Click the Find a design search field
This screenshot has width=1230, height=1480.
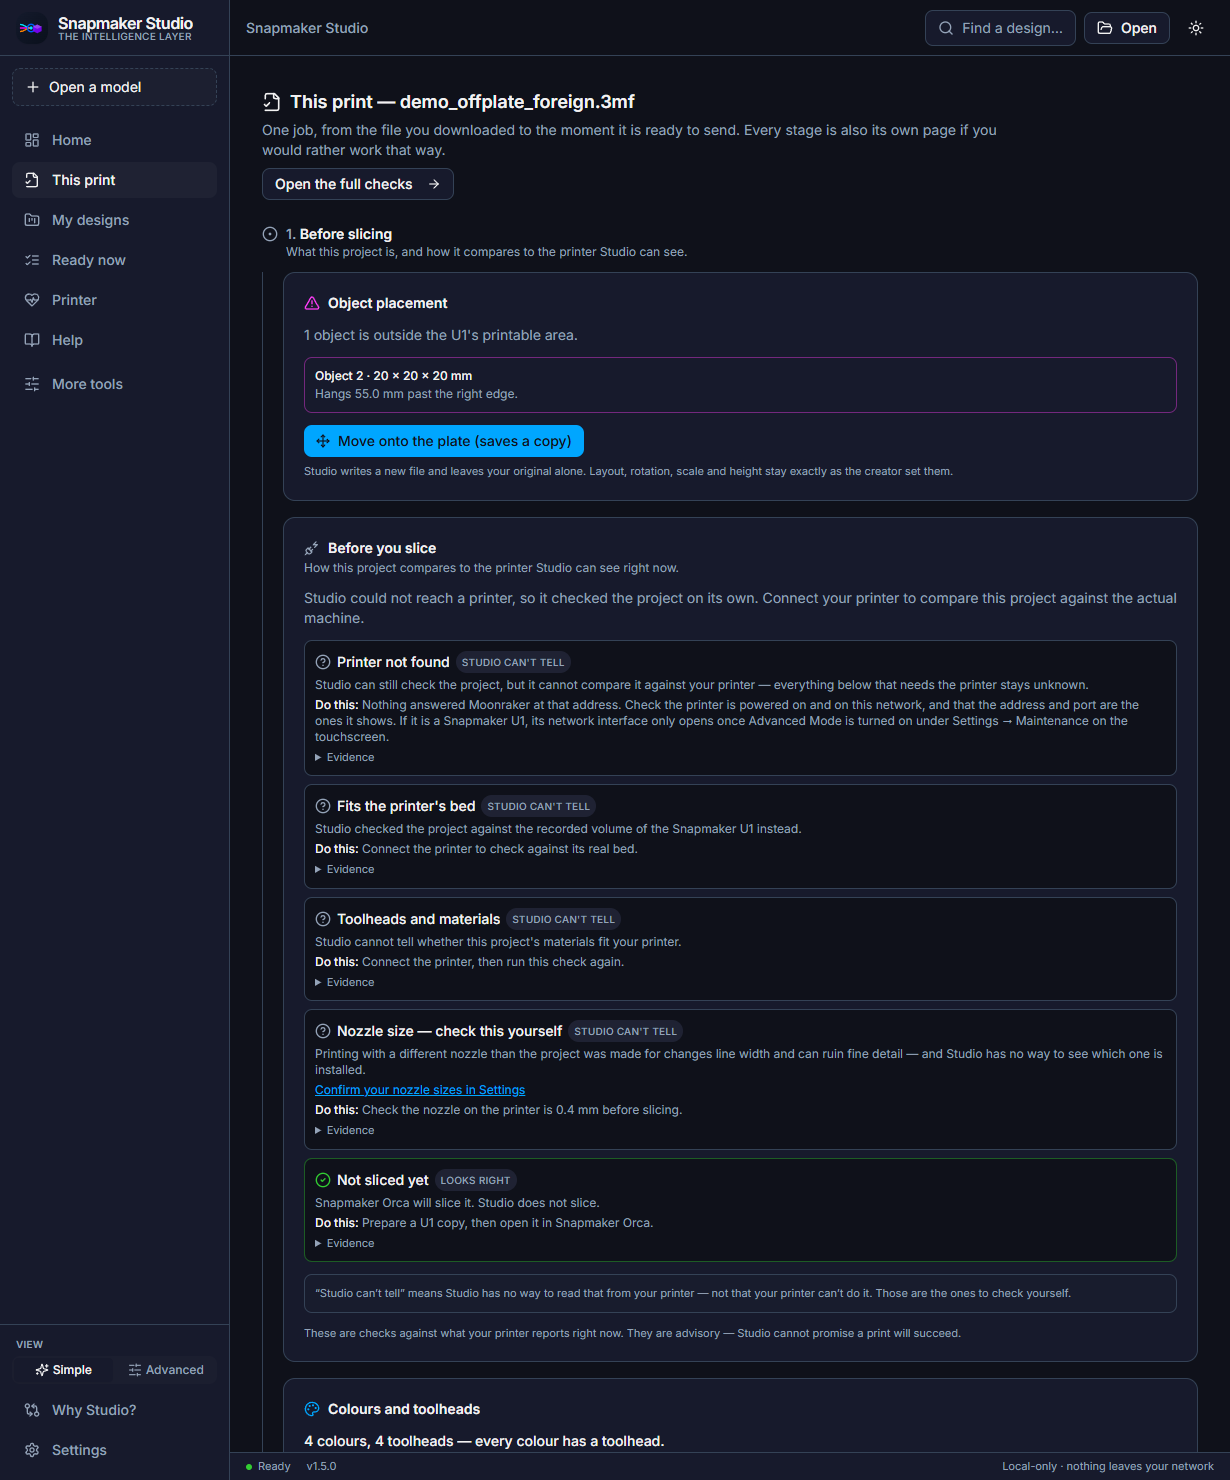tap(1000, 28)
